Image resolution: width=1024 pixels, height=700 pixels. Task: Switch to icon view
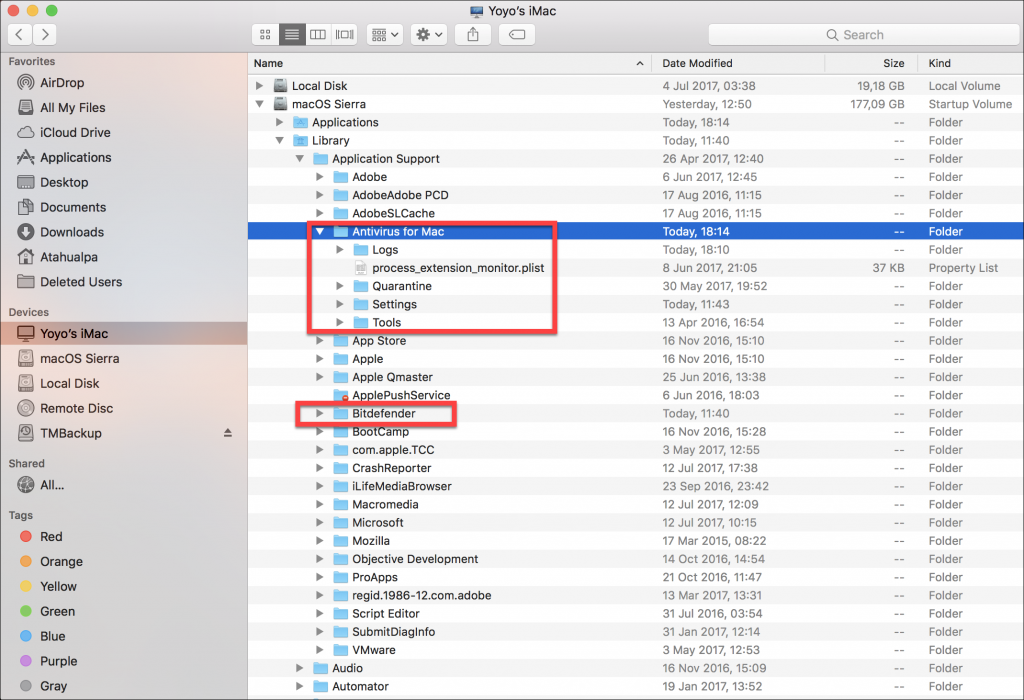[x=265, y=35]
